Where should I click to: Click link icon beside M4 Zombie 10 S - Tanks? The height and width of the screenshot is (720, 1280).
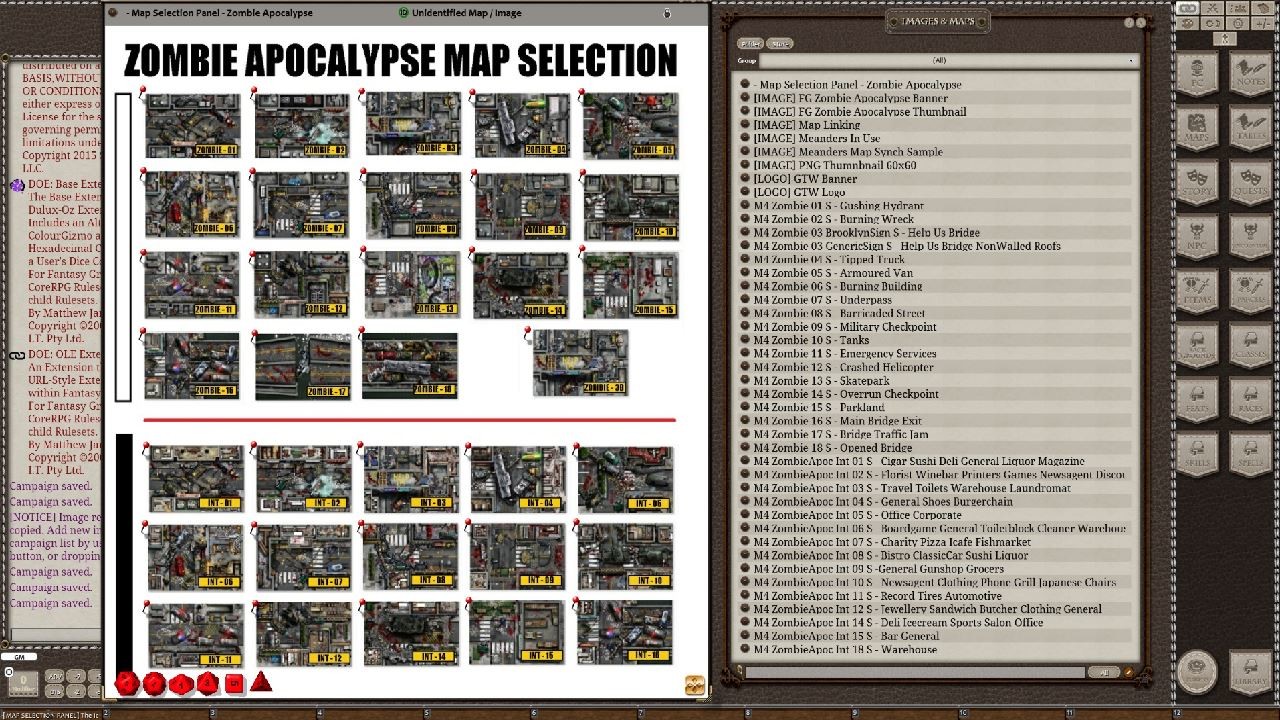click(x=745, y=340)
